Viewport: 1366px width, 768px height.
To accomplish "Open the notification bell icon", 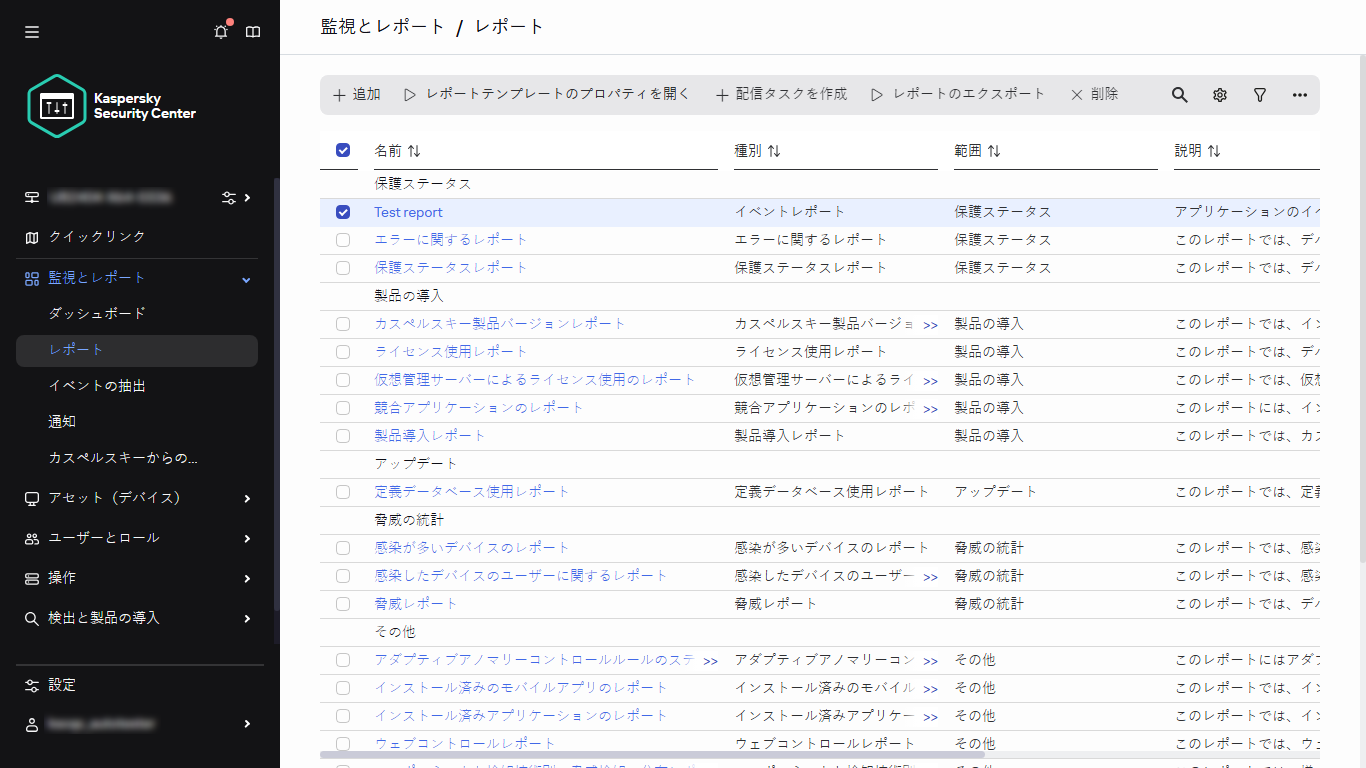I will 220,31.
